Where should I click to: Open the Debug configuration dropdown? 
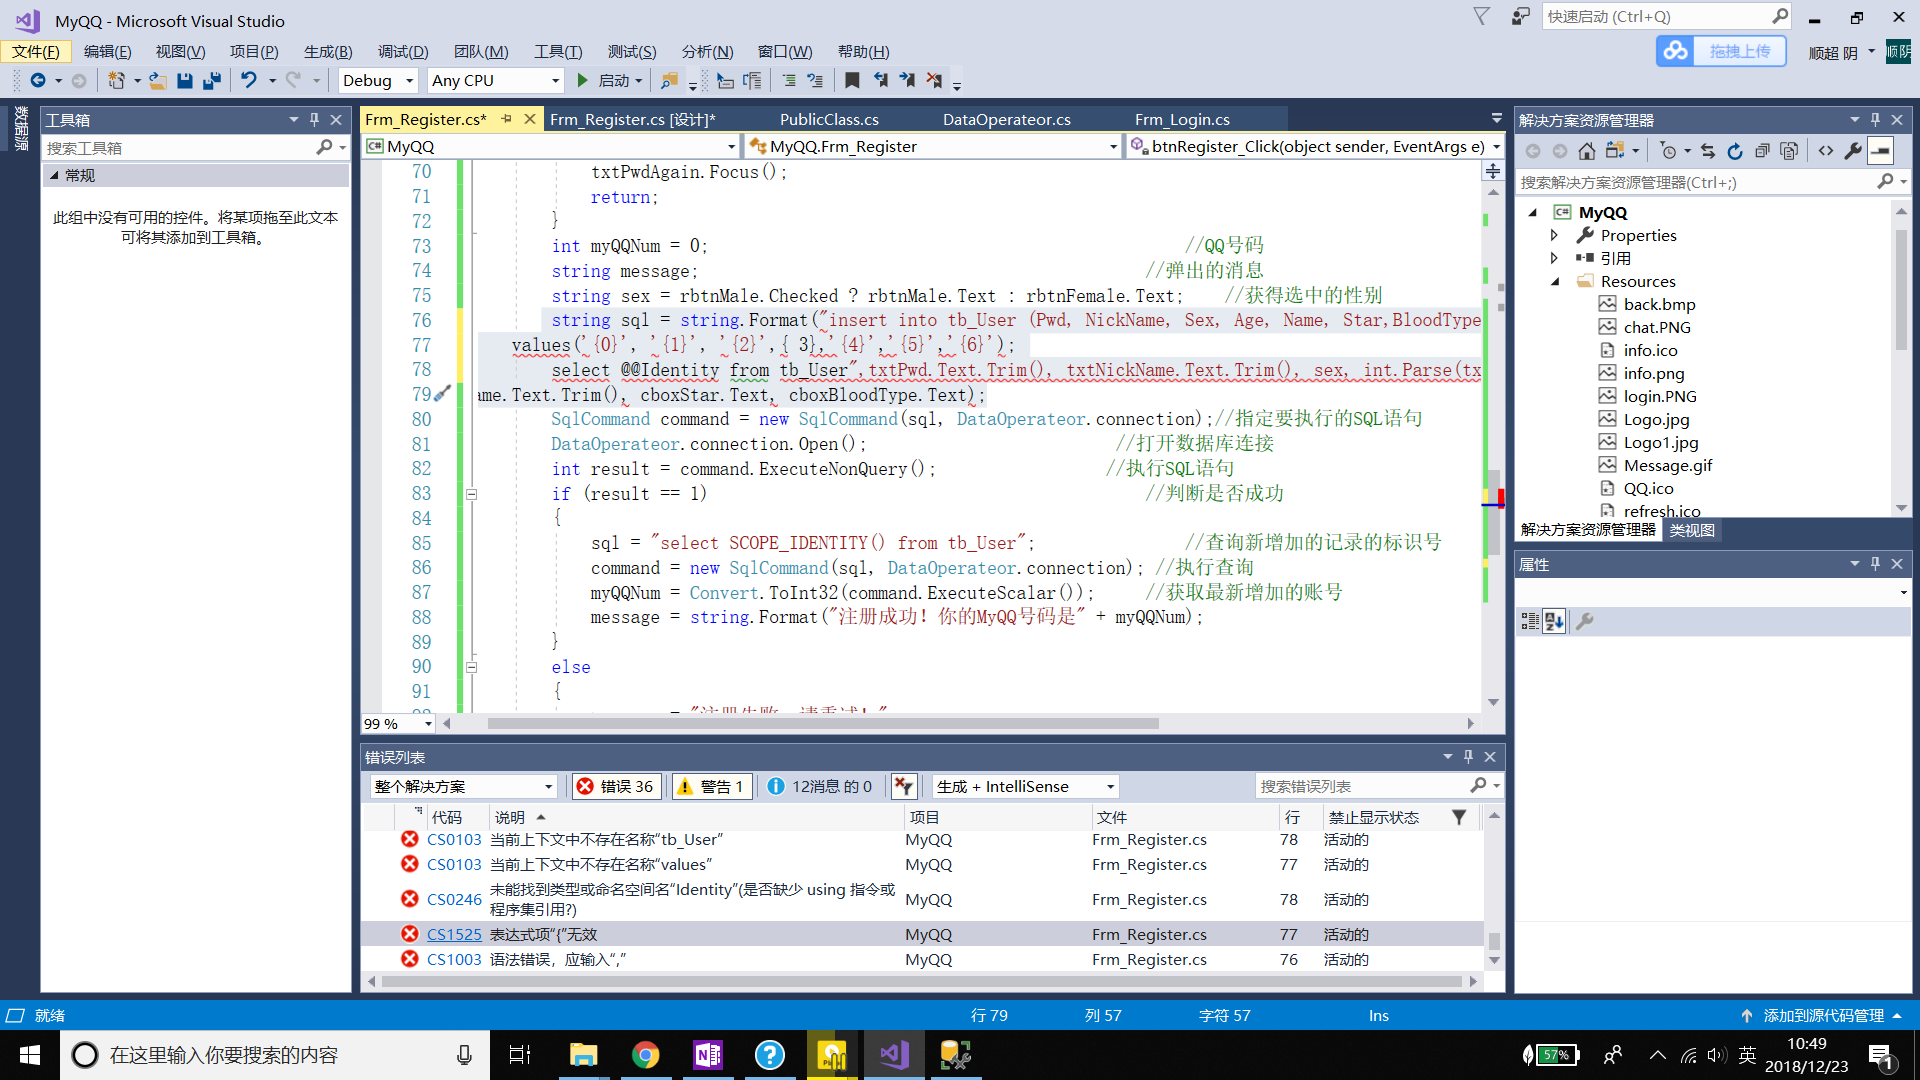(x=410, y=81)
